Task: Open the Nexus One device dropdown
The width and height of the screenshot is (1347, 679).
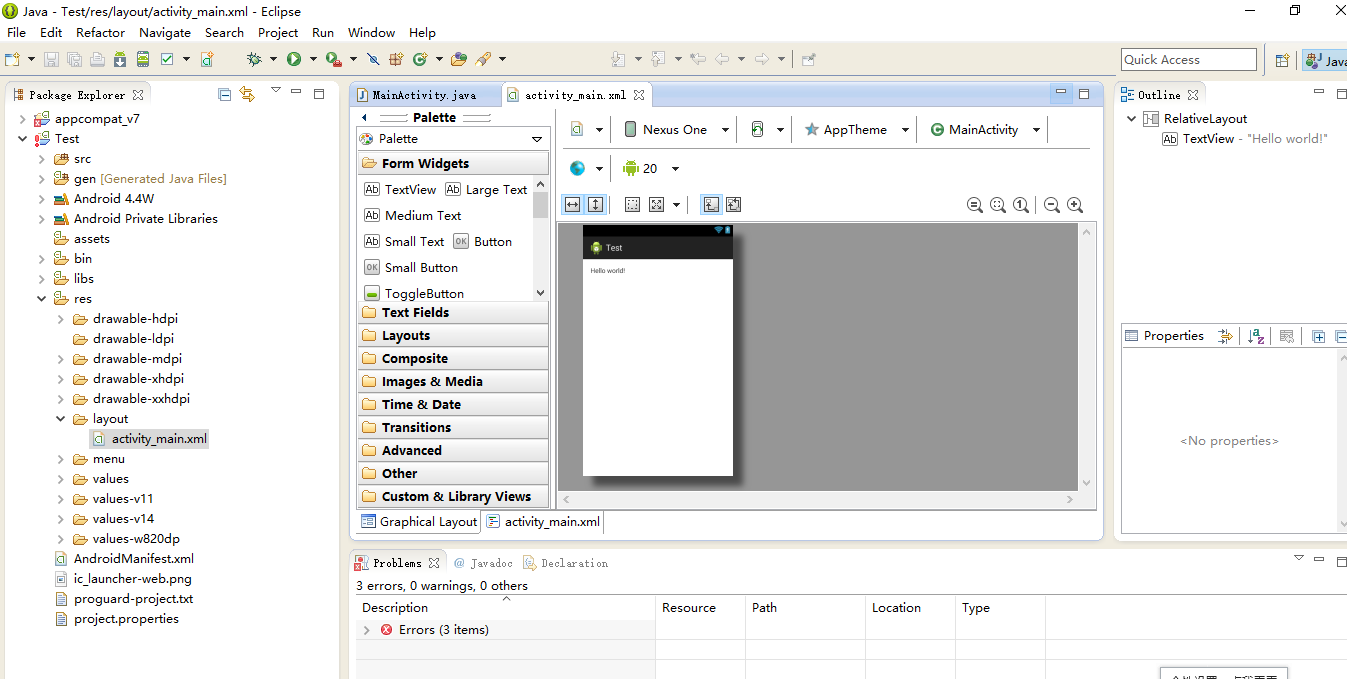Action: (674, 130)
